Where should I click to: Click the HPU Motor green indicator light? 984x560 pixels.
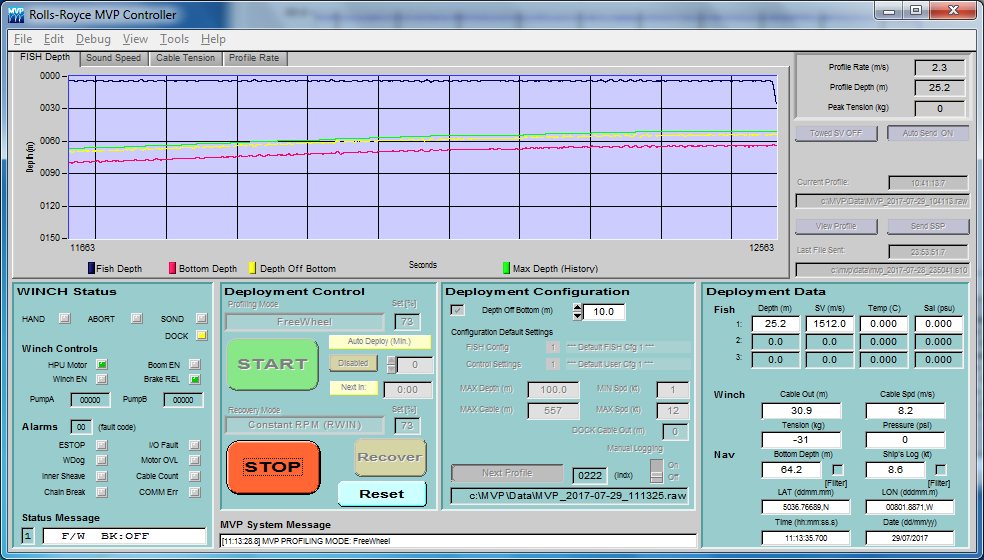click(102, 364)
